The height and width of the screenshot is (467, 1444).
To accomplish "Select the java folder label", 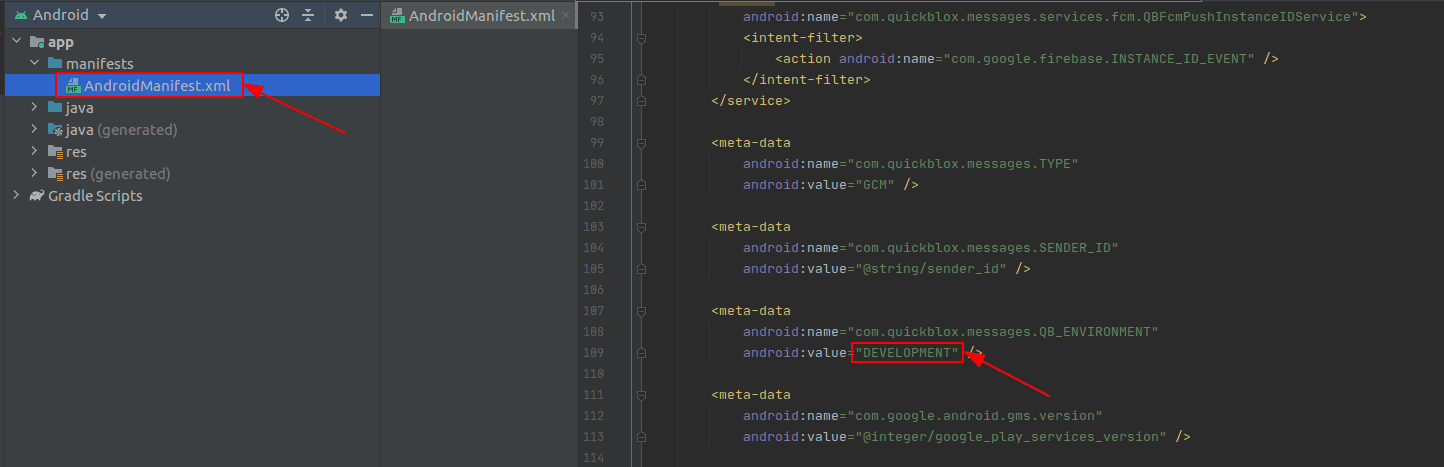I will (80, 108).
